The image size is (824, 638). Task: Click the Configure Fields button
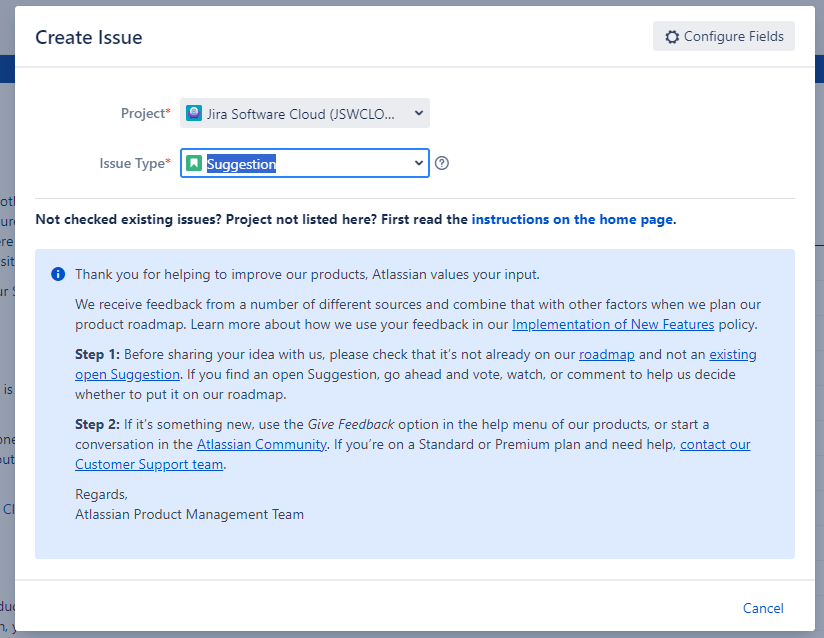(724, 36)
